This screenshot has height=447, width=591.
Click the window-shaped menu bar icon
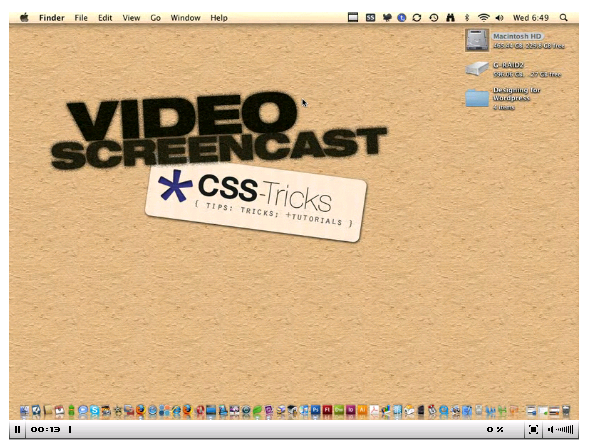click(353, 17)
